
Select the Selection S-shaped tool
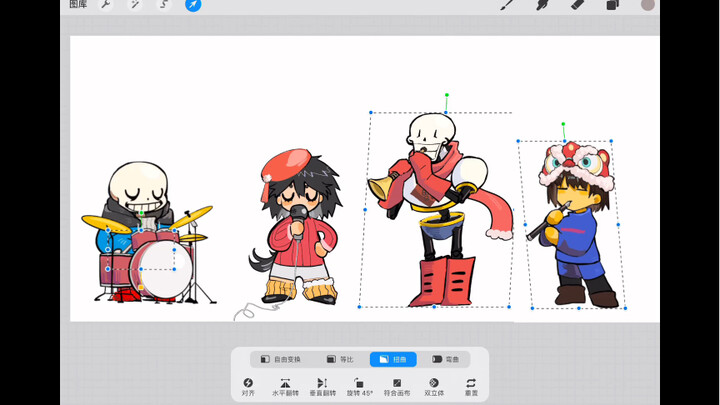[163, 5]
